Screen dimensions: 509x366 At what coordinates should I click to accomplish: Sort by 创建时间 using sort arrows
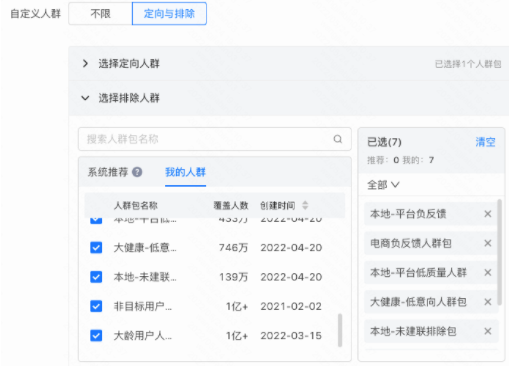(305, 205)
